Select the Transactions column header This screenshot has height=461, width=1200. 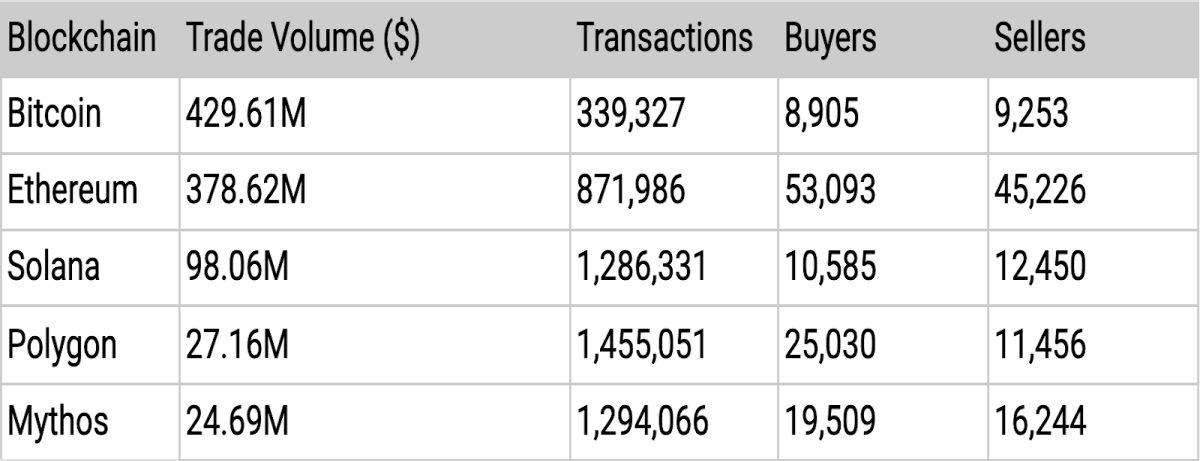(x=665, y=38)
